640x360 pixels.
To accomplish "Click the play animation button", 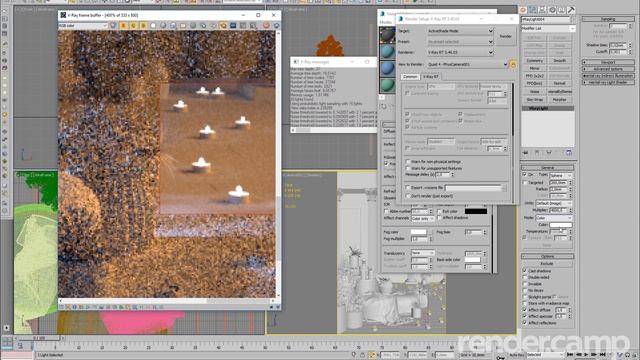I will pyautogui.click(x=587, y=355).
